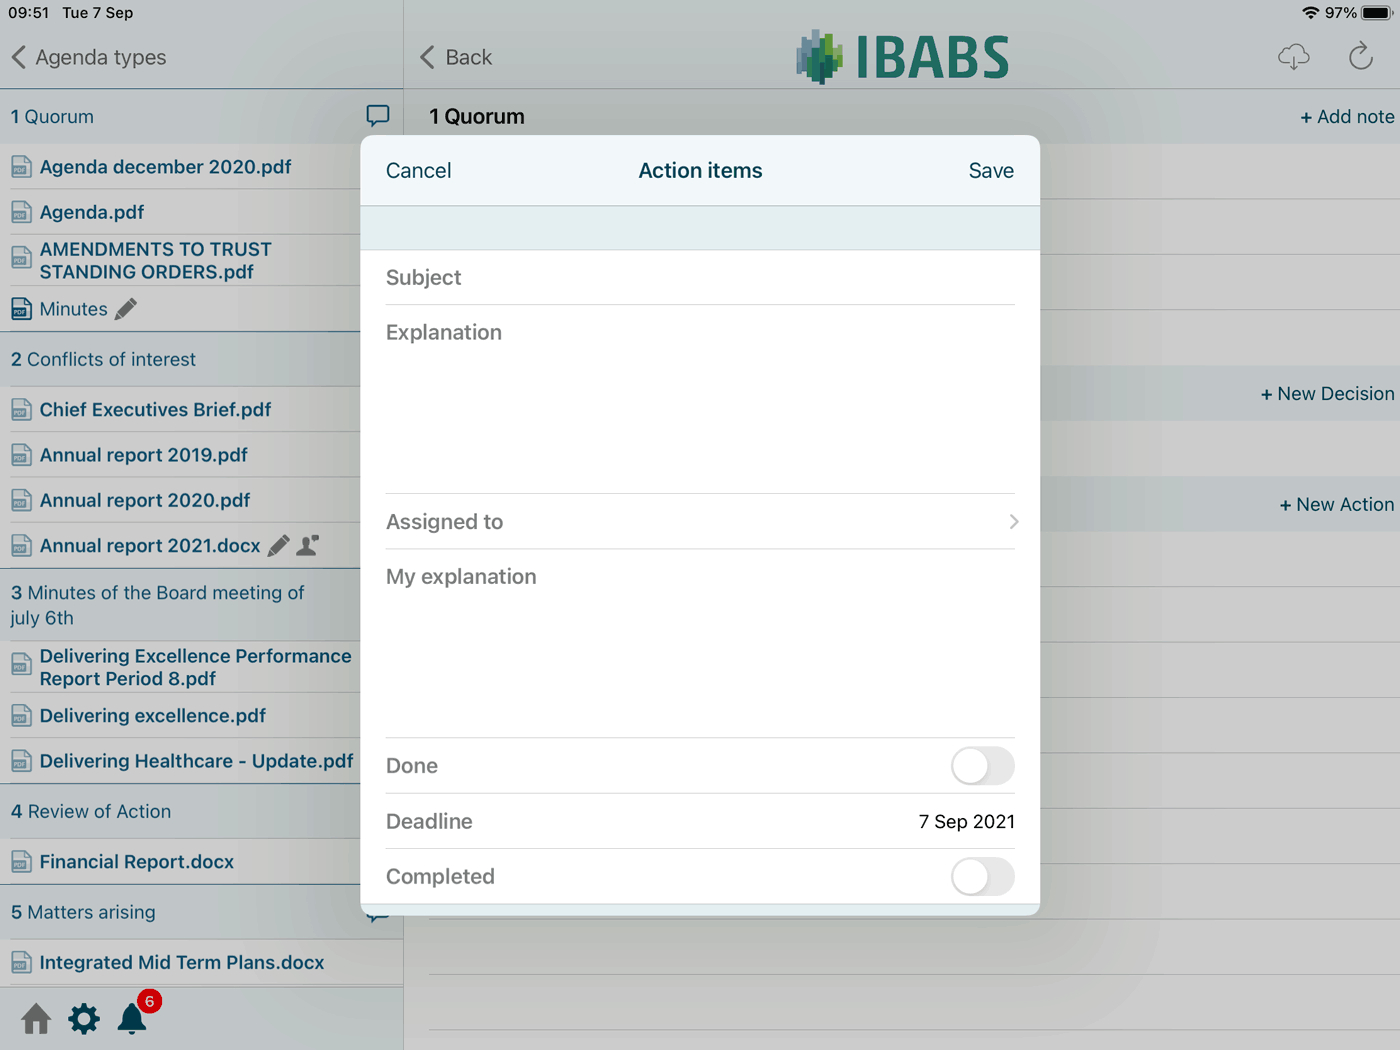Tap PDF icon of Agenda.pdf

21,212
